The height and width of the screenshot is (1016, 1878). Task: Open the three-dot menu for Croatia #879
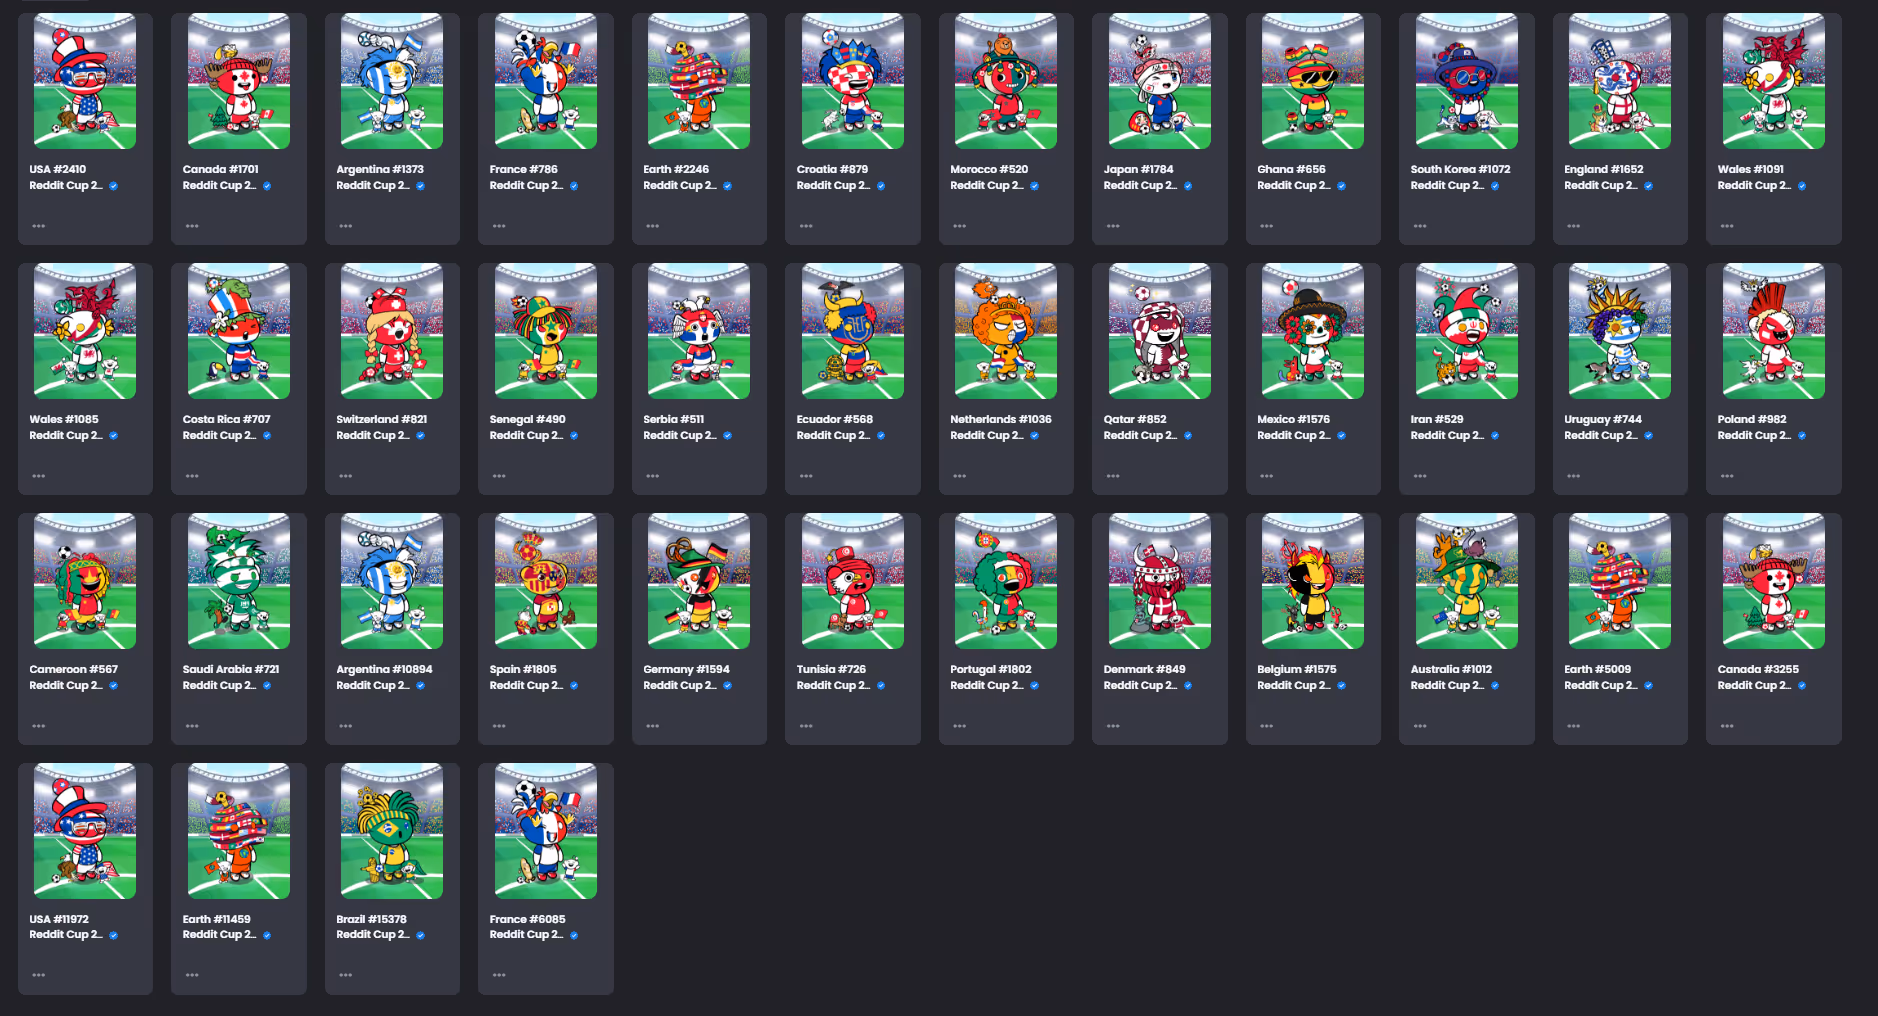806,226
